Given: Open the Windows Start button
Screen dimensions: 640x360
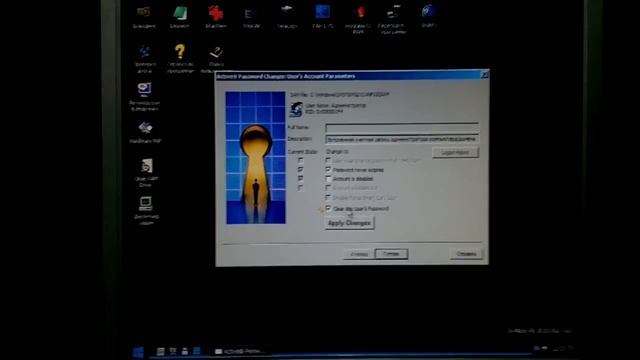Looking at the screenshot, I should [x=138, y=352].
